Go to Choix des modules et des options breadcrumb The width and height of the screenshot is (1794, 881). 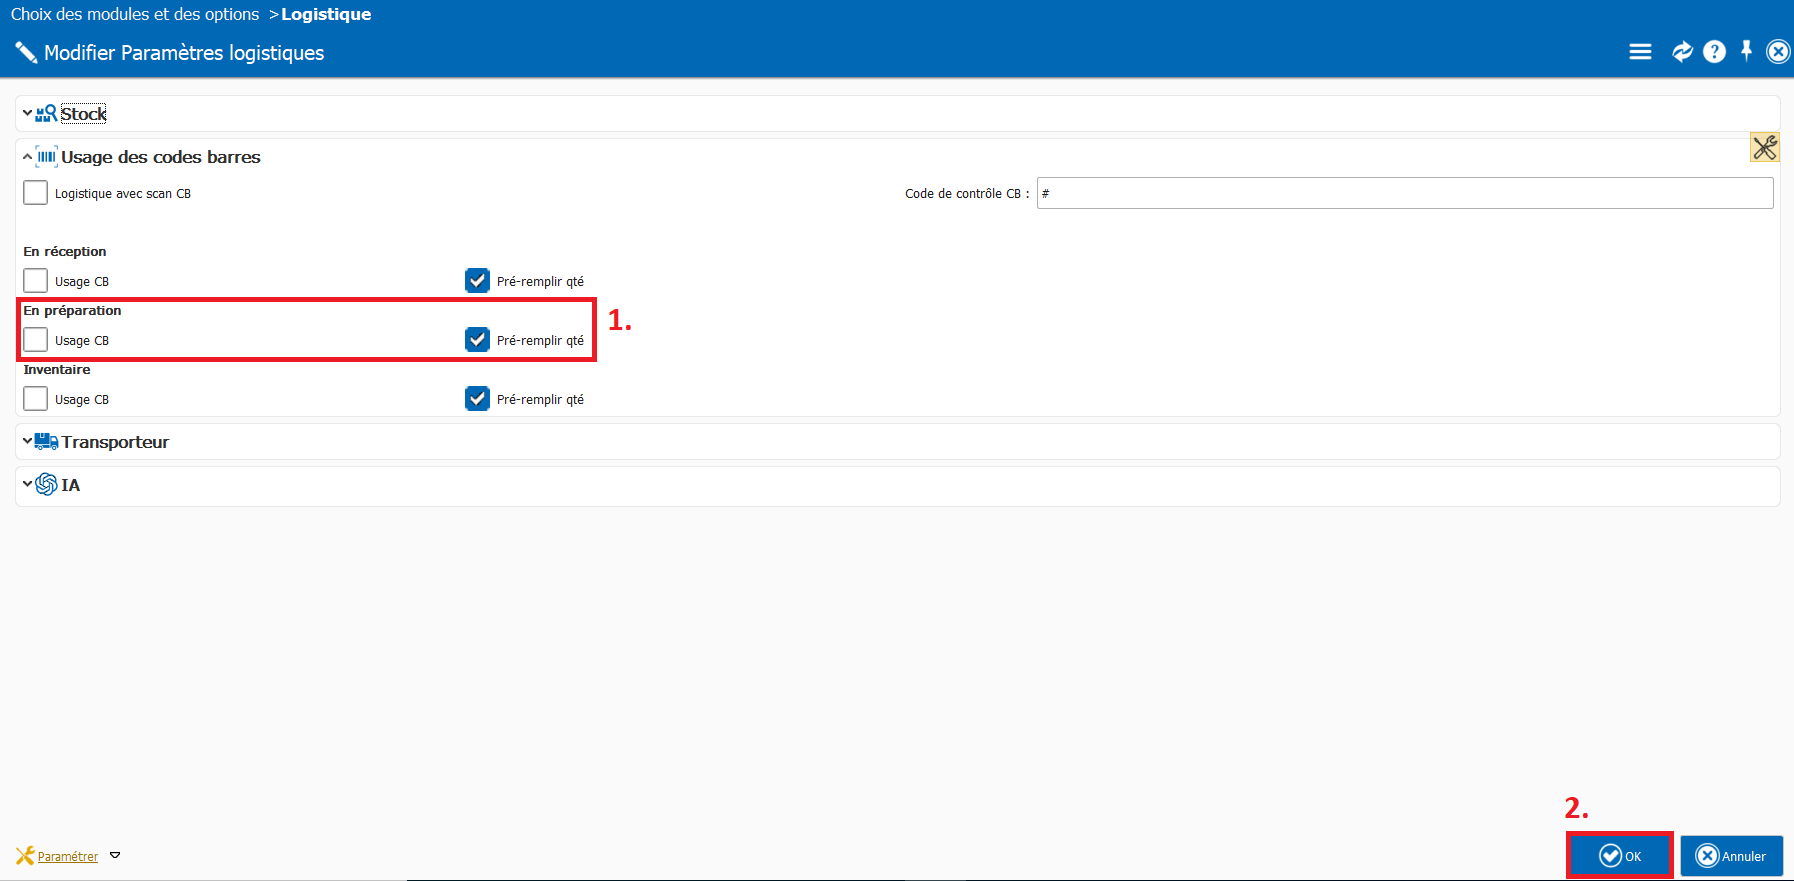(135, 14)
